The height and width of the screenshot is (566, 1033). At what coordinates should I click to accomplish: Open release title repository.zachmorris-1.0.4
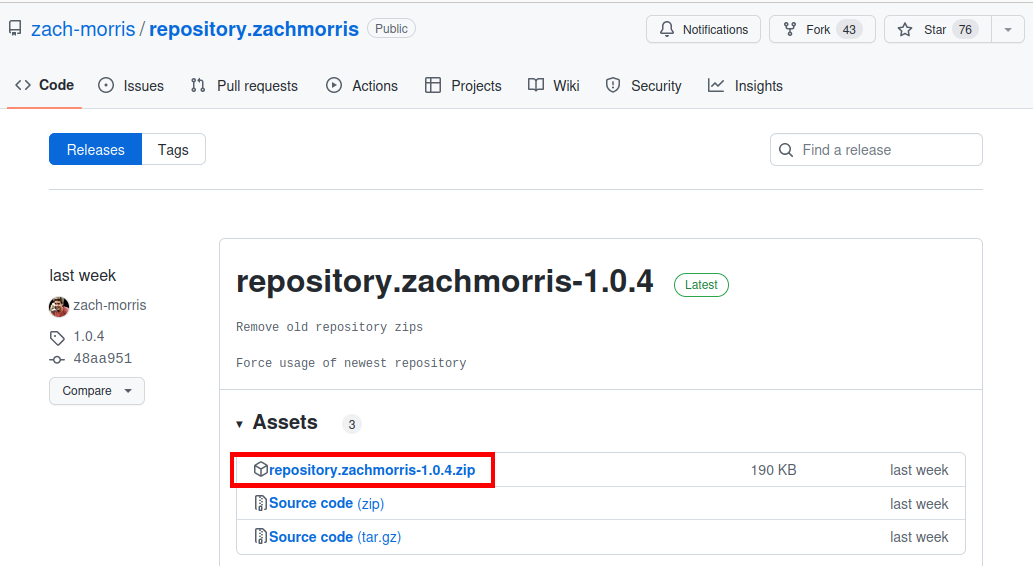click(445, 281)
